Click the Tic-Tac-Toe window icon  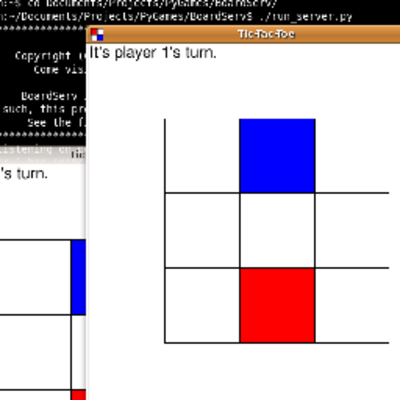point(97,34)
